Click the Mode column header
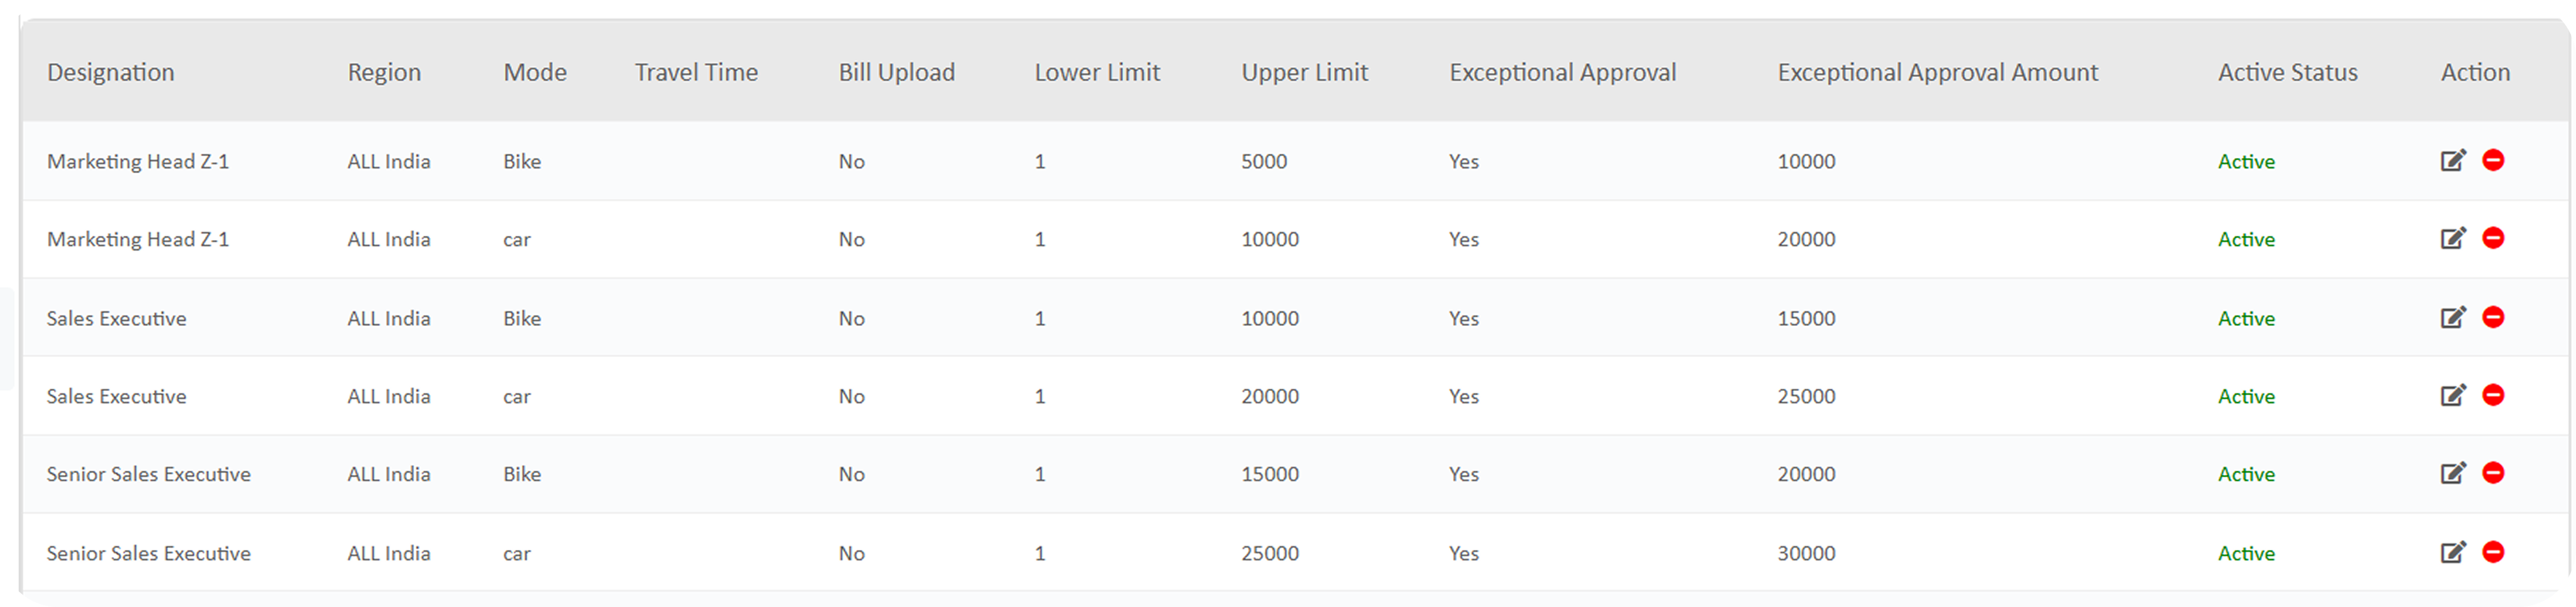This screenshot has height=607, width=2576. point(535,72)
